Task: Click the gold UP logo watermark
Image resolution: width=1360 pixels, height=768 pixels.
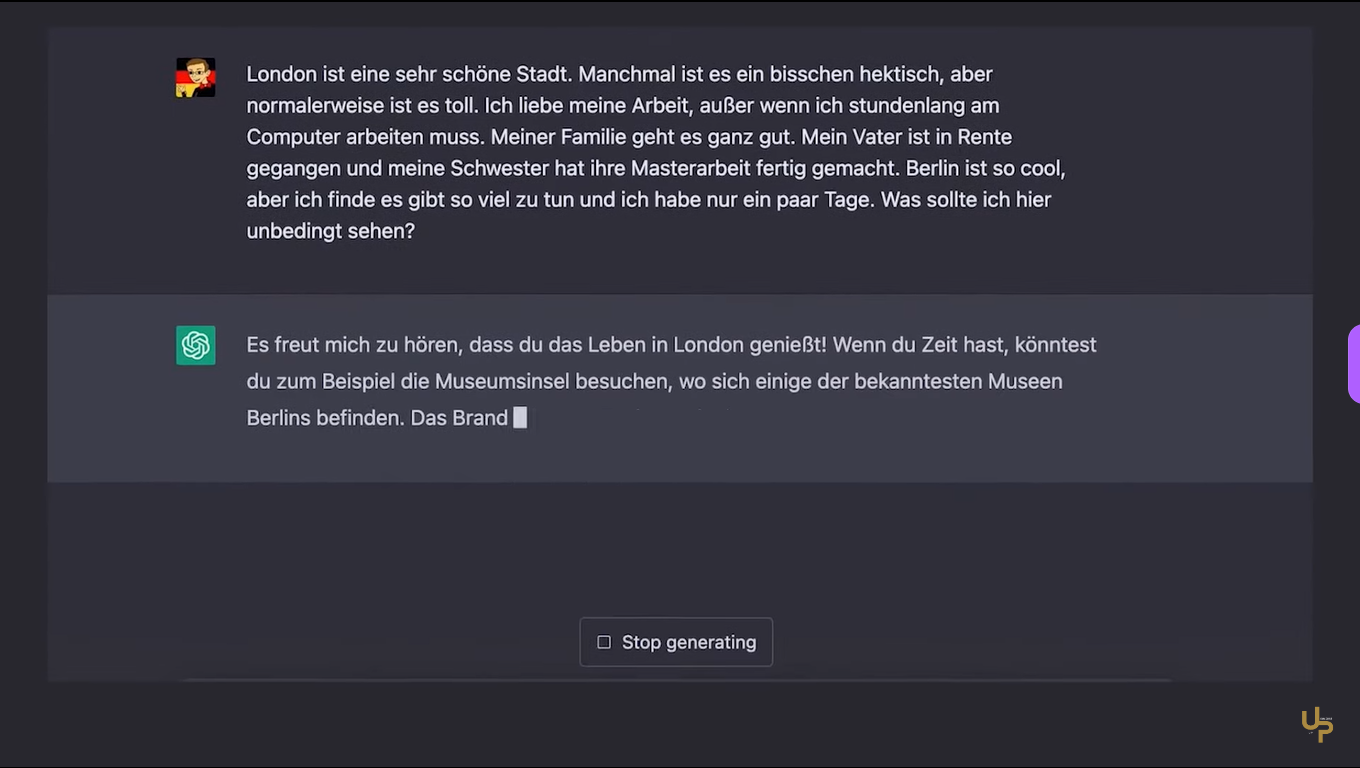Action: pyautogui.click(x=1317, y=724)
